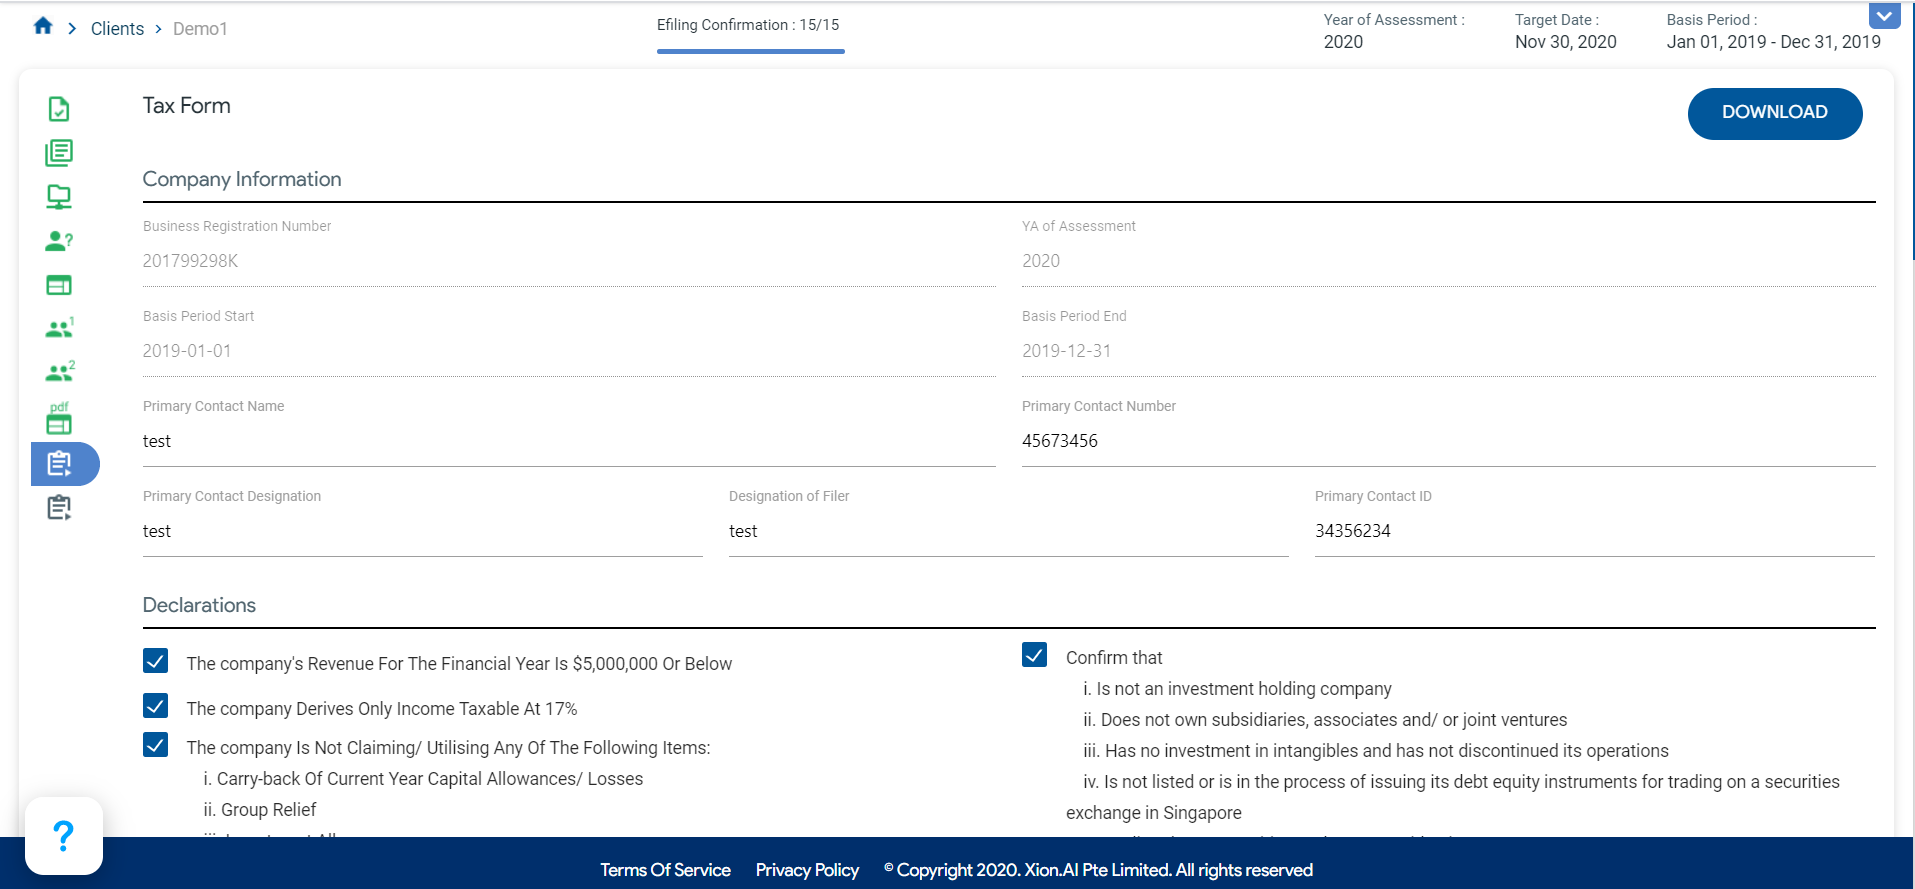Open the document checkmark sidebar icon
1915x889 pixels.
click(x=59, y=109)
